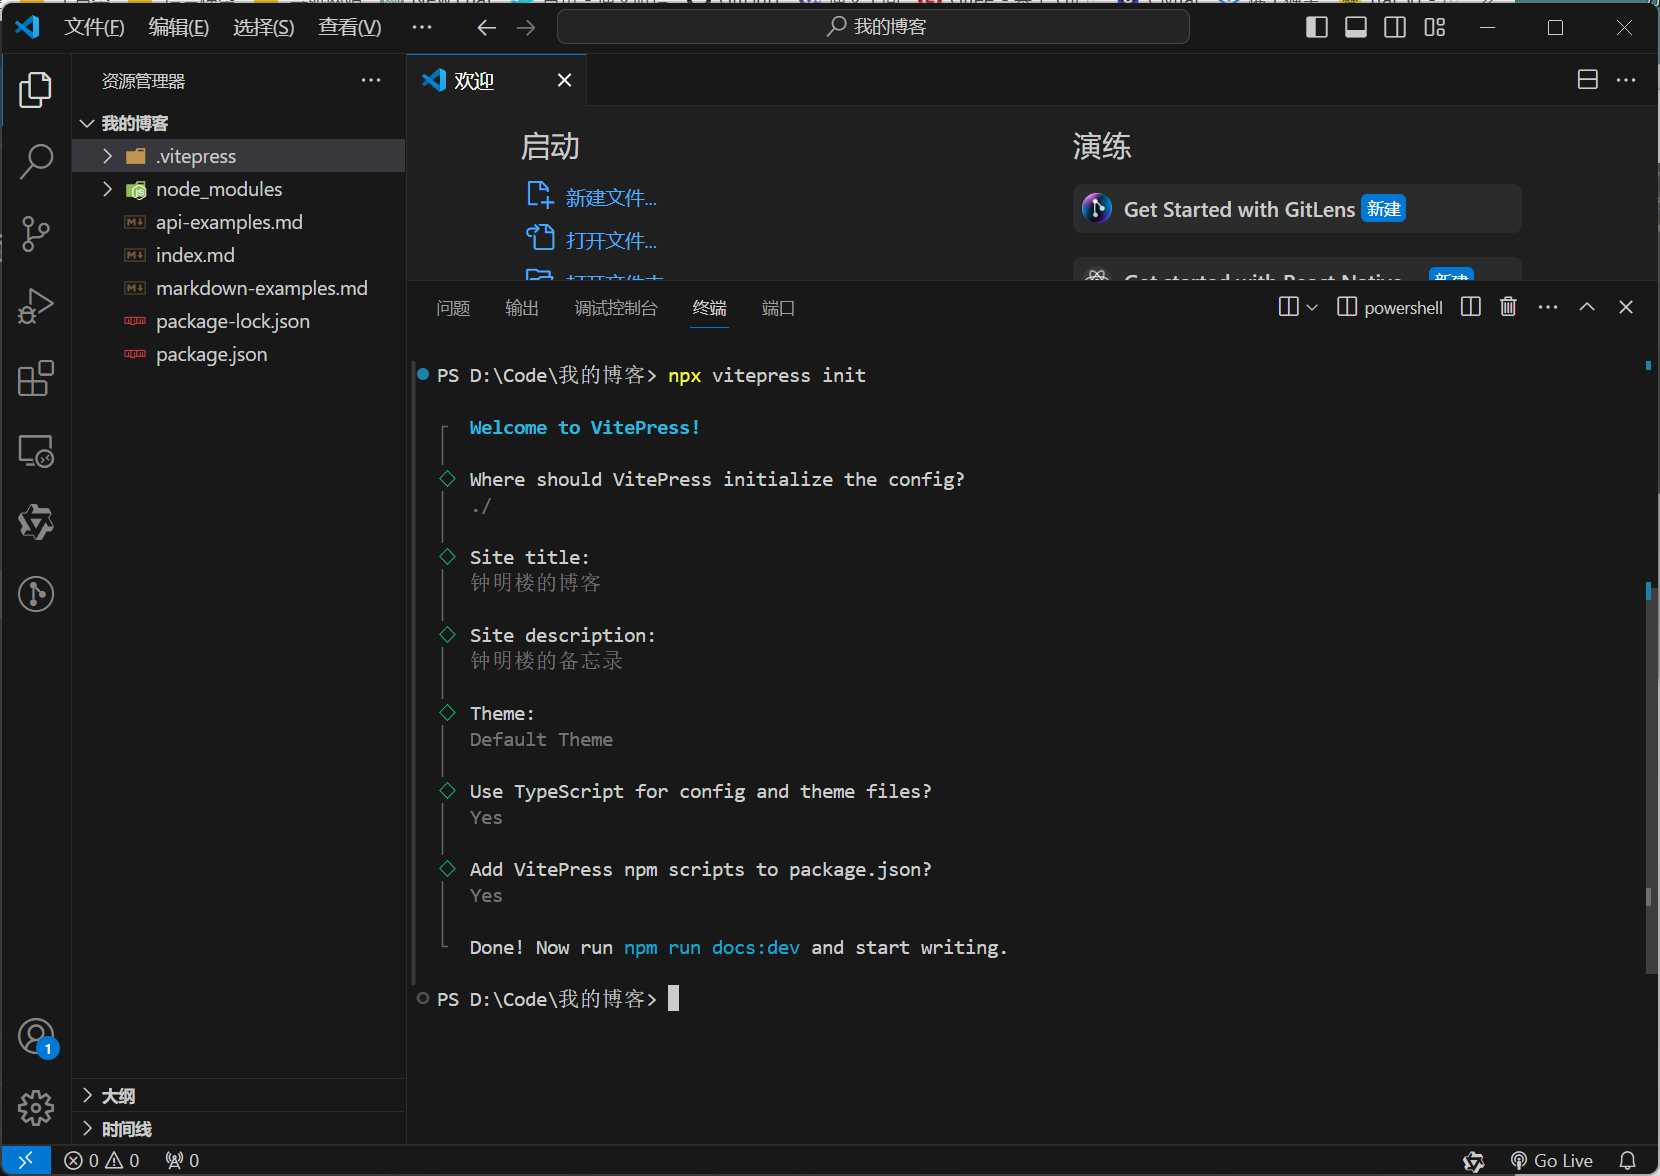The height and width of the screenshot is (1176, 1660).
Task: Switch to the 问题 problems tab
Action: coord(453,308)
